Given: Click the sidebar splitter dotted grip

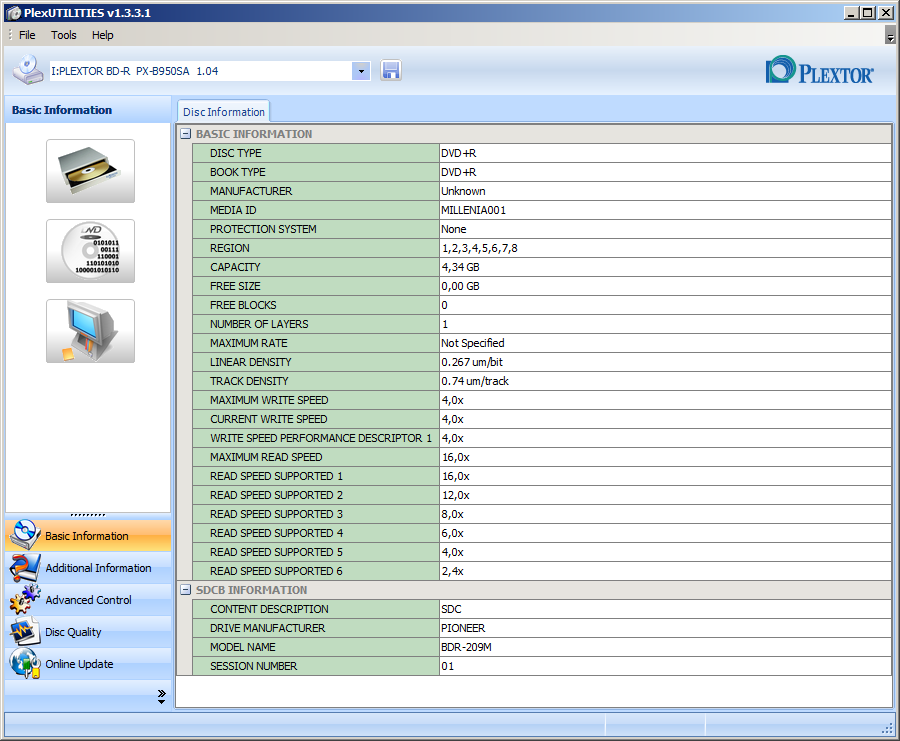Looking at the screenshot, I should [88, 515].
